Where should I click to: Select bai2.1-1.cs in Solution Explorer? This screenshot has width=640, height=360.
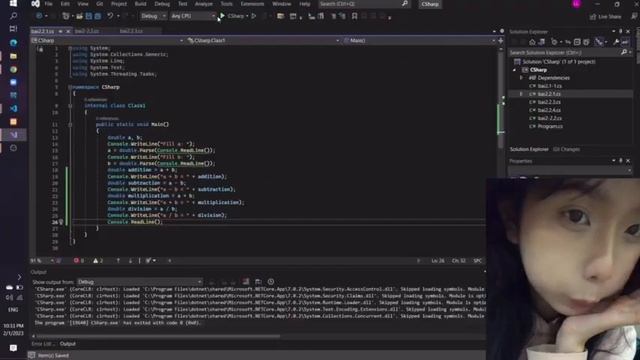coord(549,86)
